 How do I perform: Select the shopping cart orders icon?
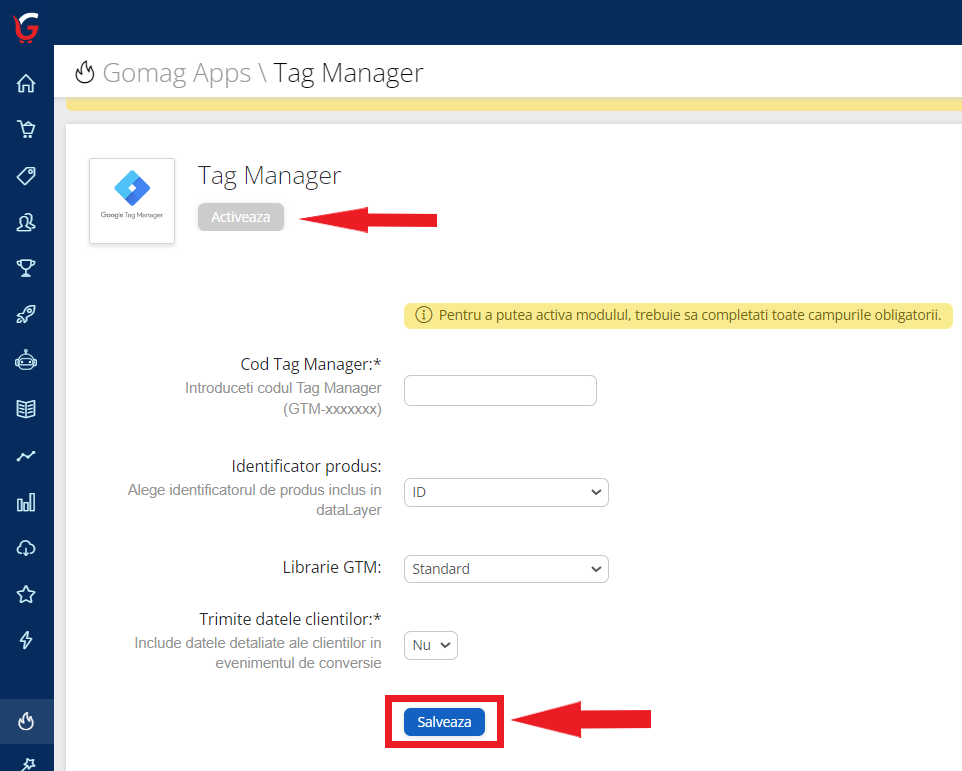[26, 129]
